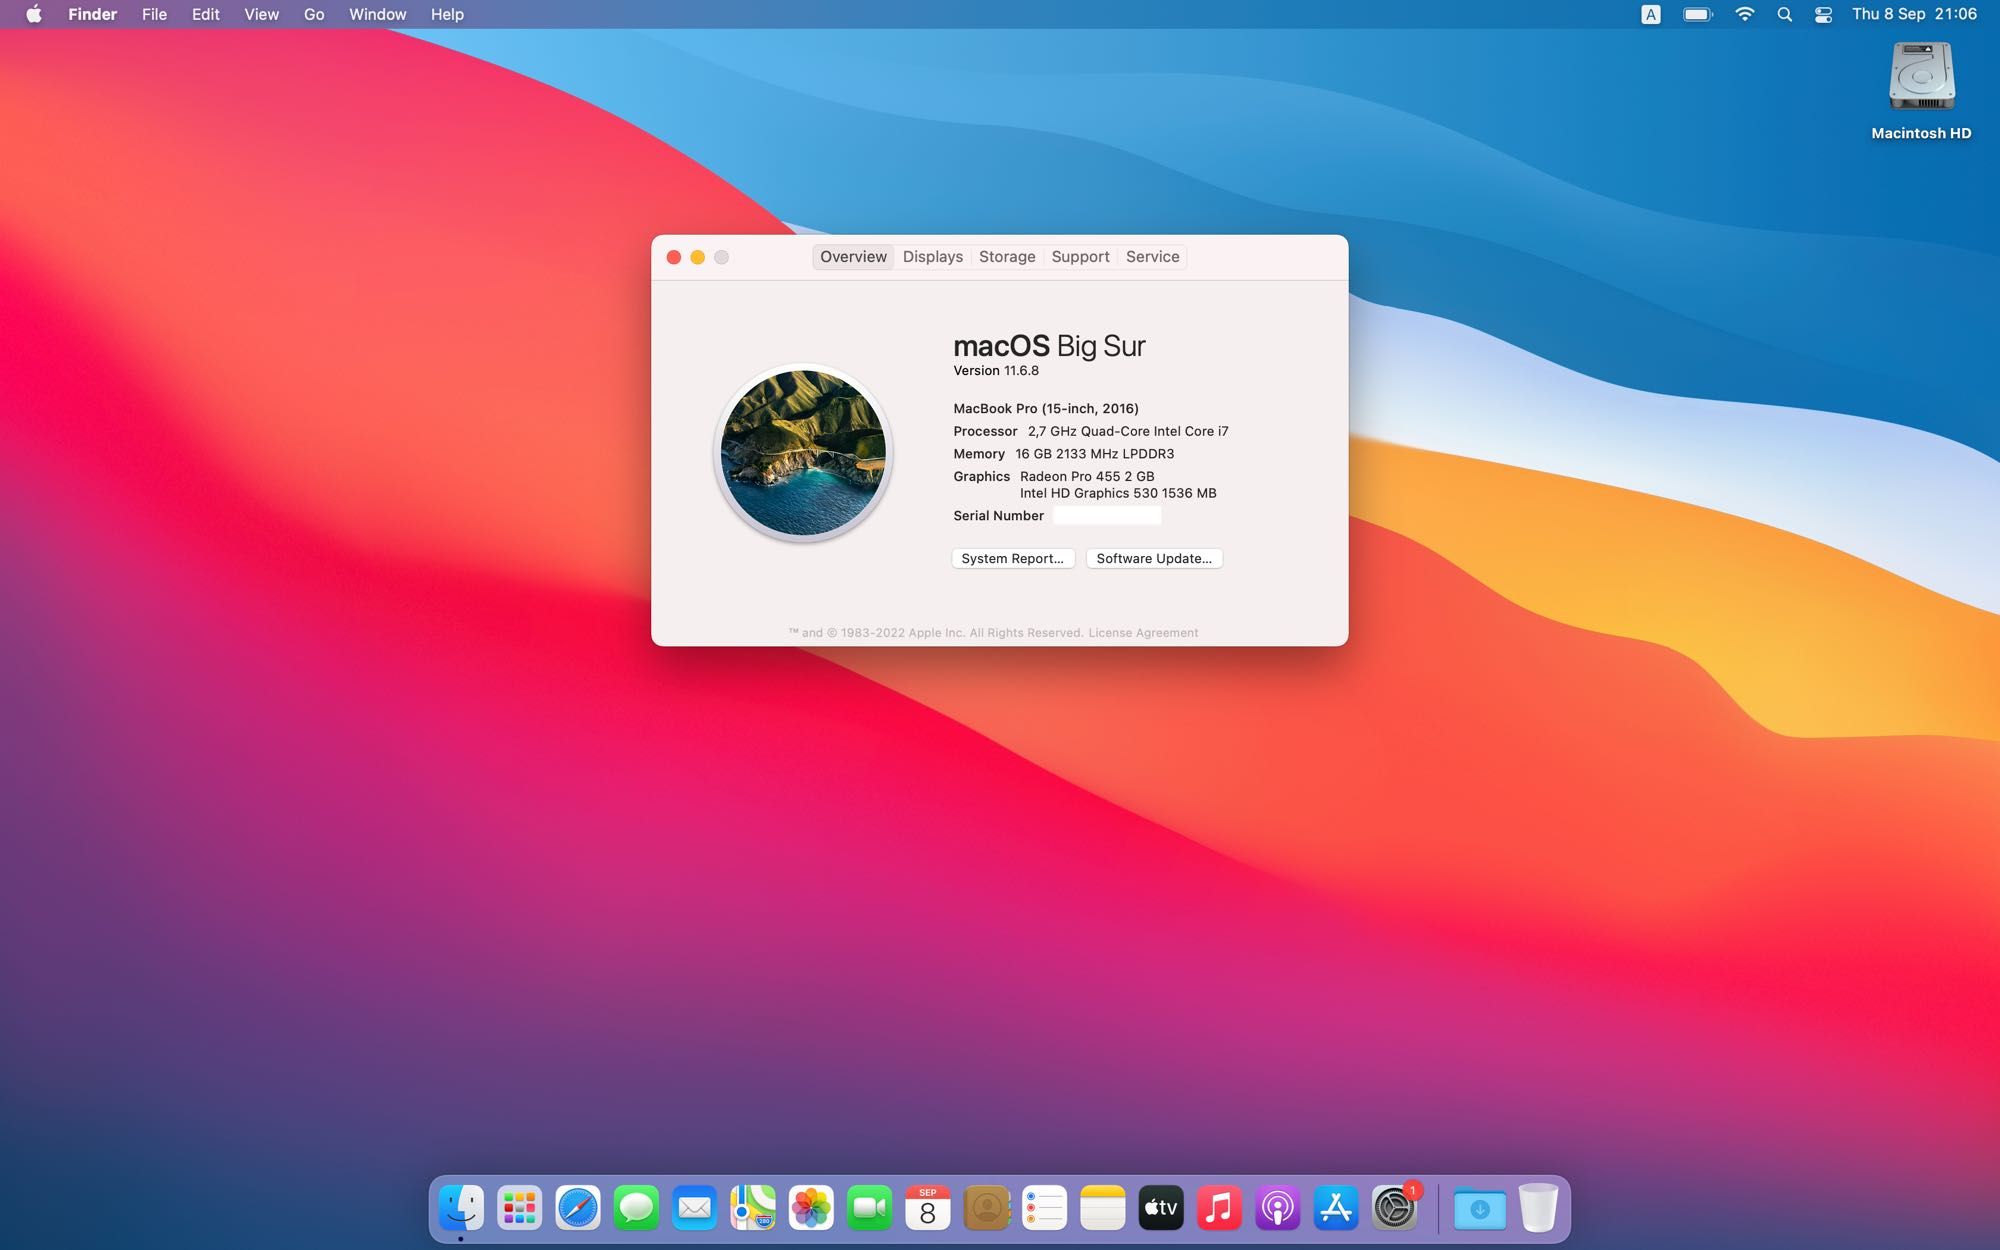The height and width of the screenshot is (1250, 2000).
Task: Open the File menu
Action: 154,14
